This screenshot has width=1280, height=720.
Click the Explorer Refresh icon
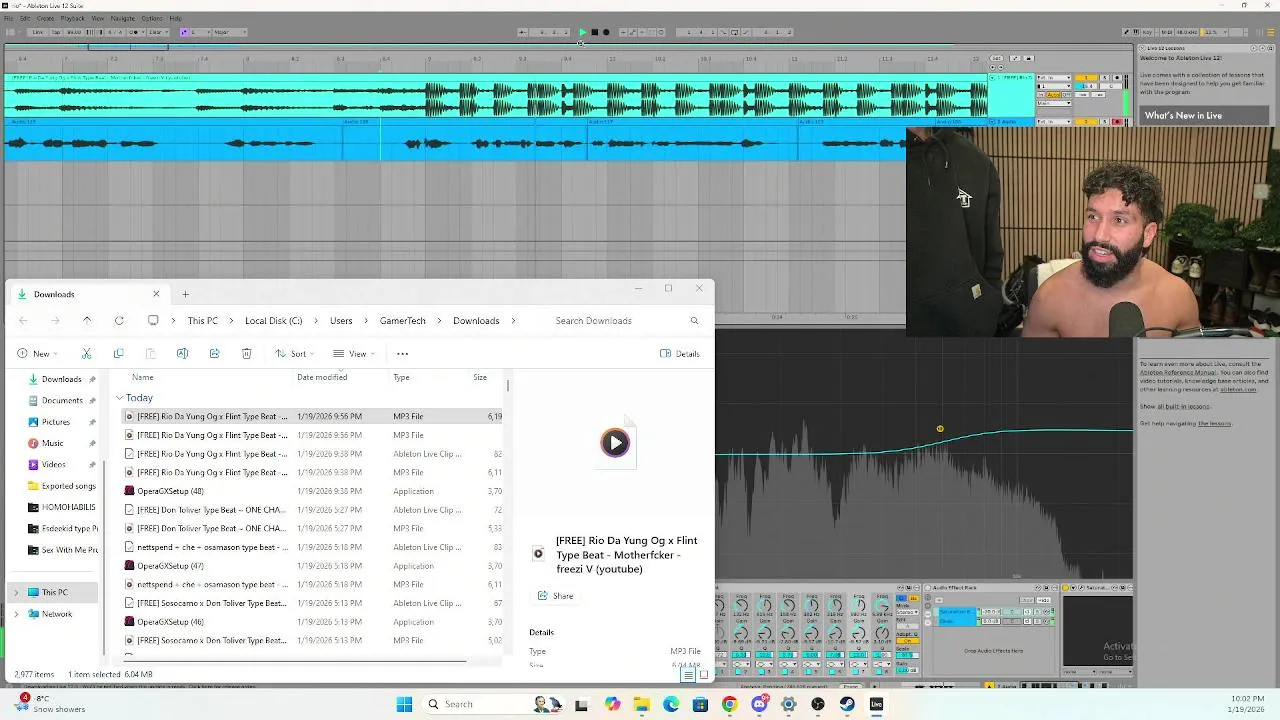coord(119,321)
